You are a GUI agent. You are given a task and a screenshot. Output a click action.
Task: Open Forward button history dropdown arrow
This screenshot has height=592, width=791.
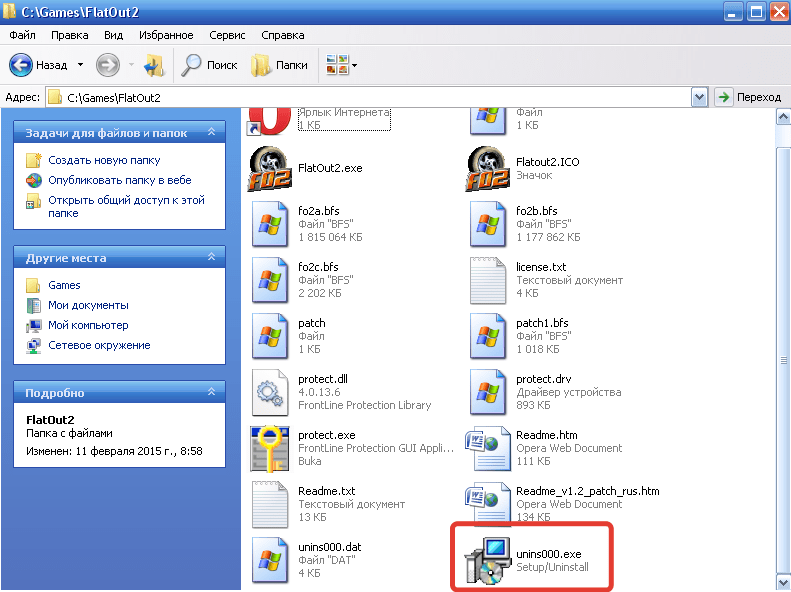coord(131,65)
